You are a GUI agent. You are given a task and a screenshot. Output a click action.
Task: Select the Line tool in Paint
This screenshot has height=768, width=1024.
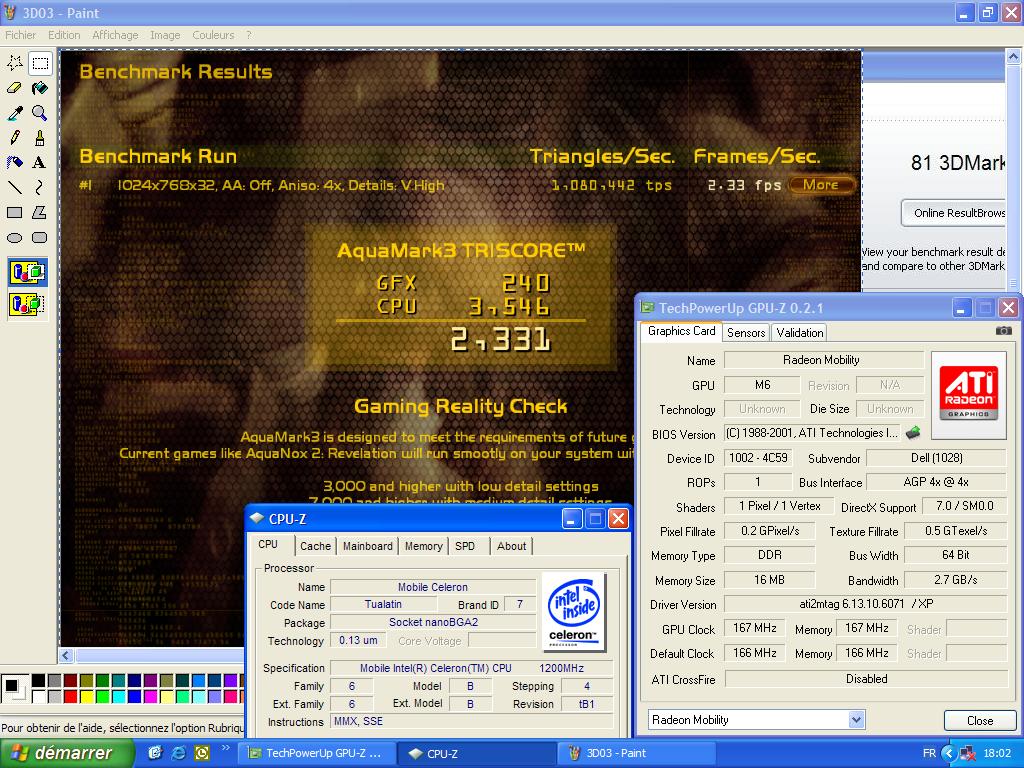coord(14,187)
